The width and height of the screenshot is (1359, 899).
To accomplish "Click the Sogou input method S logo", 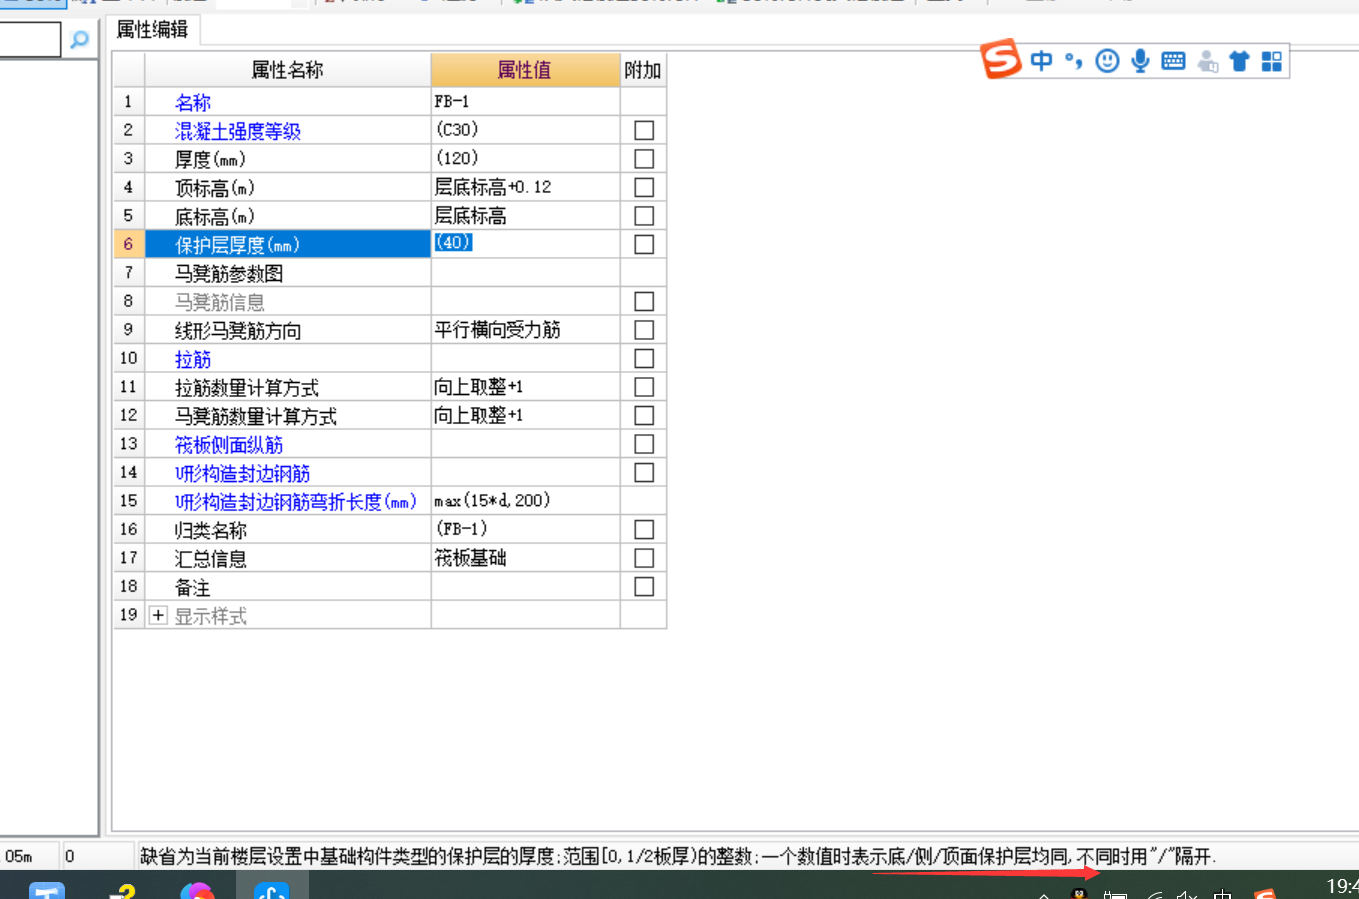I will click(1001, 59).
